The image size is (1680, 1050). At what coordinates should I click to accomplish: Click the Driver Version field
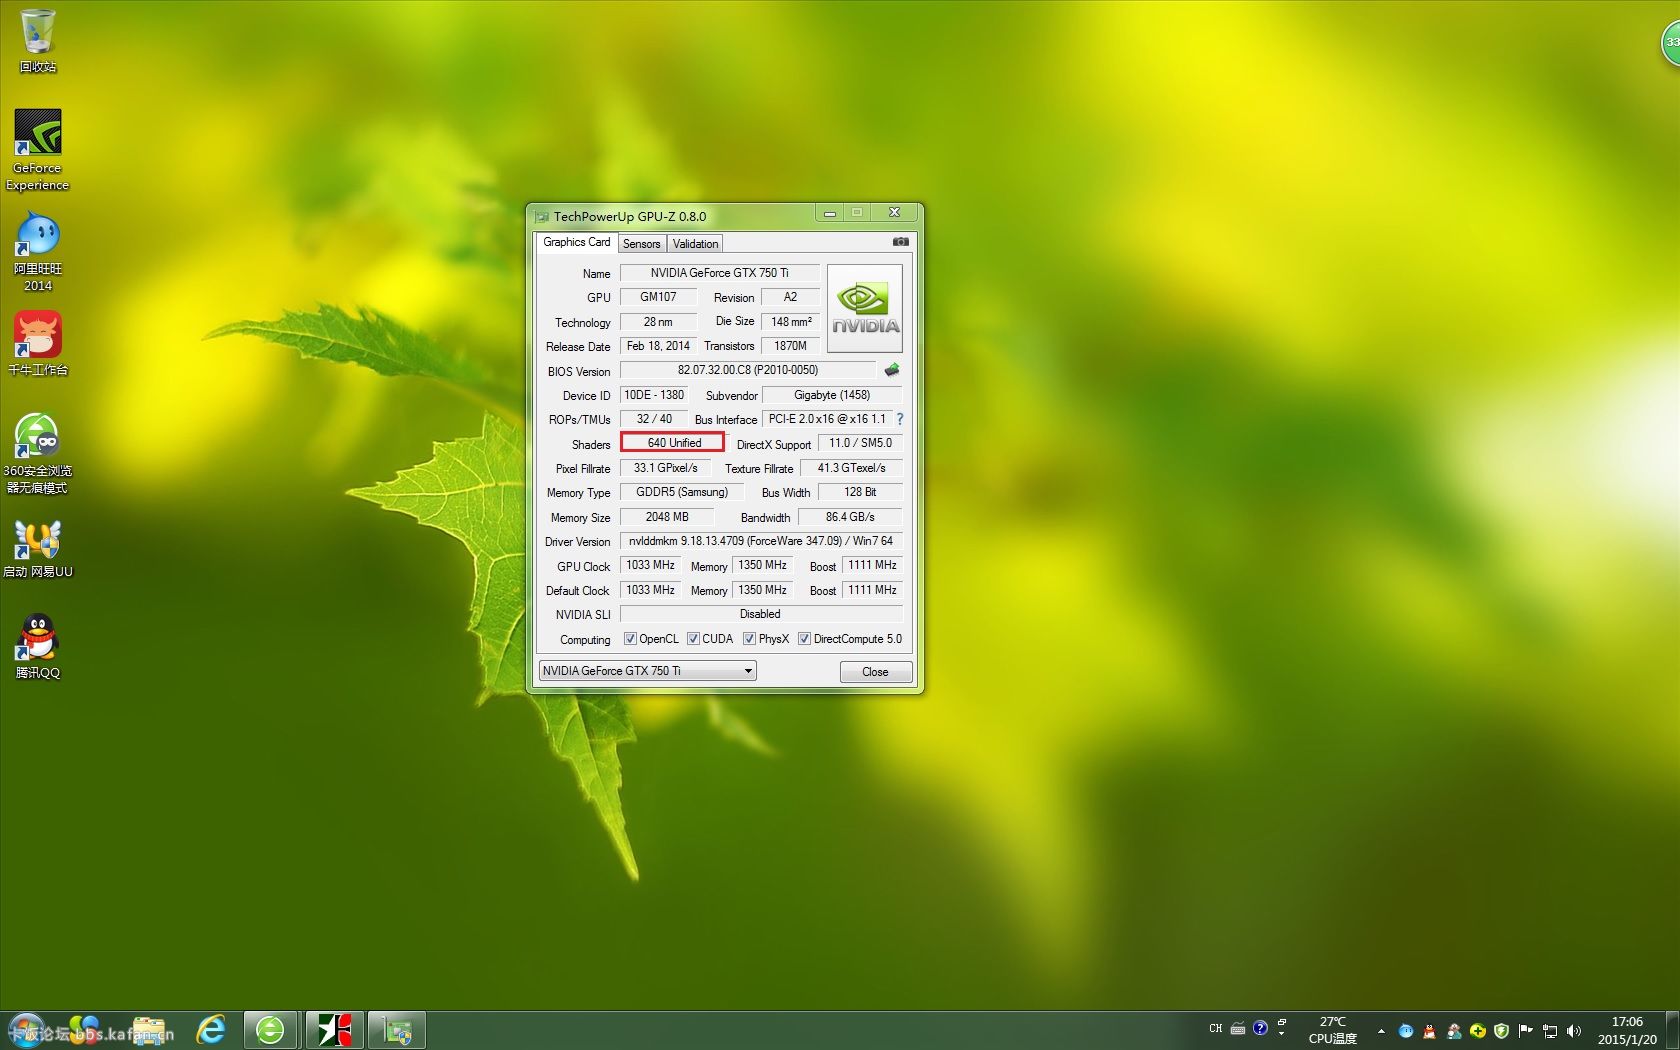click(760, 541)
